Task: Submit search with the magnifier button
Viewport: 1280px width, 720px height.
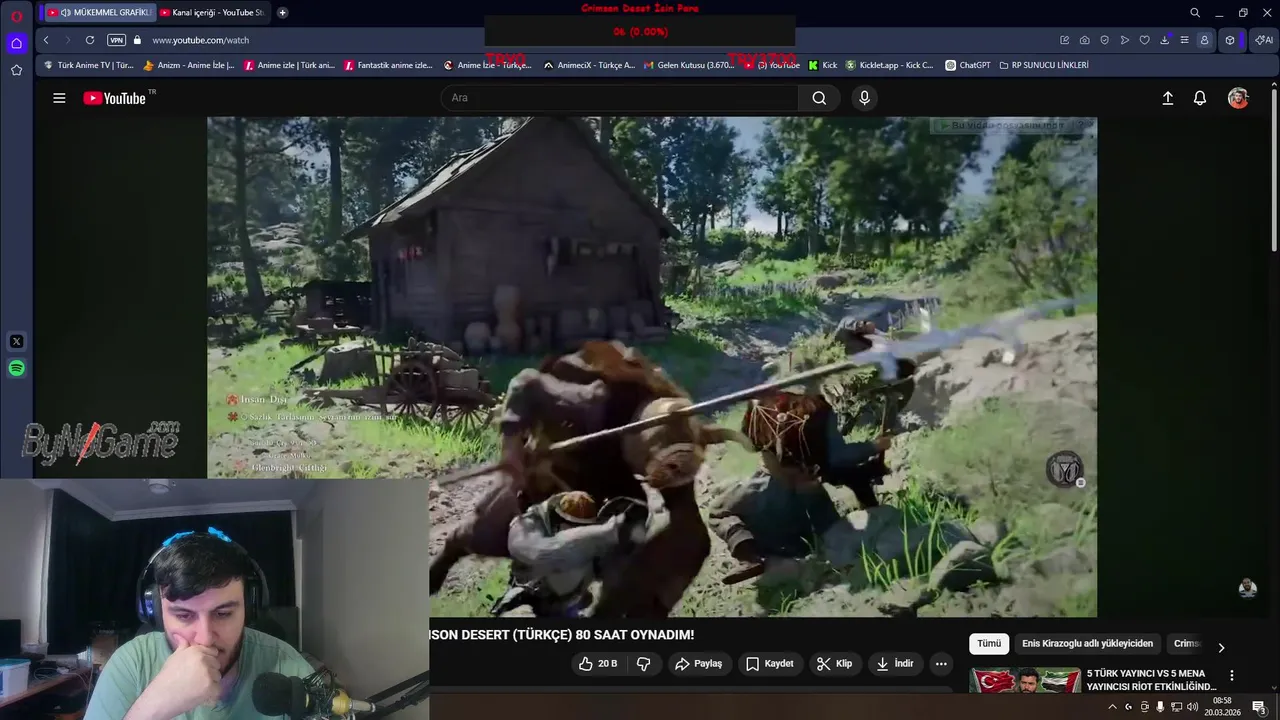Action: pyautogui.click(x=819, y=98)
